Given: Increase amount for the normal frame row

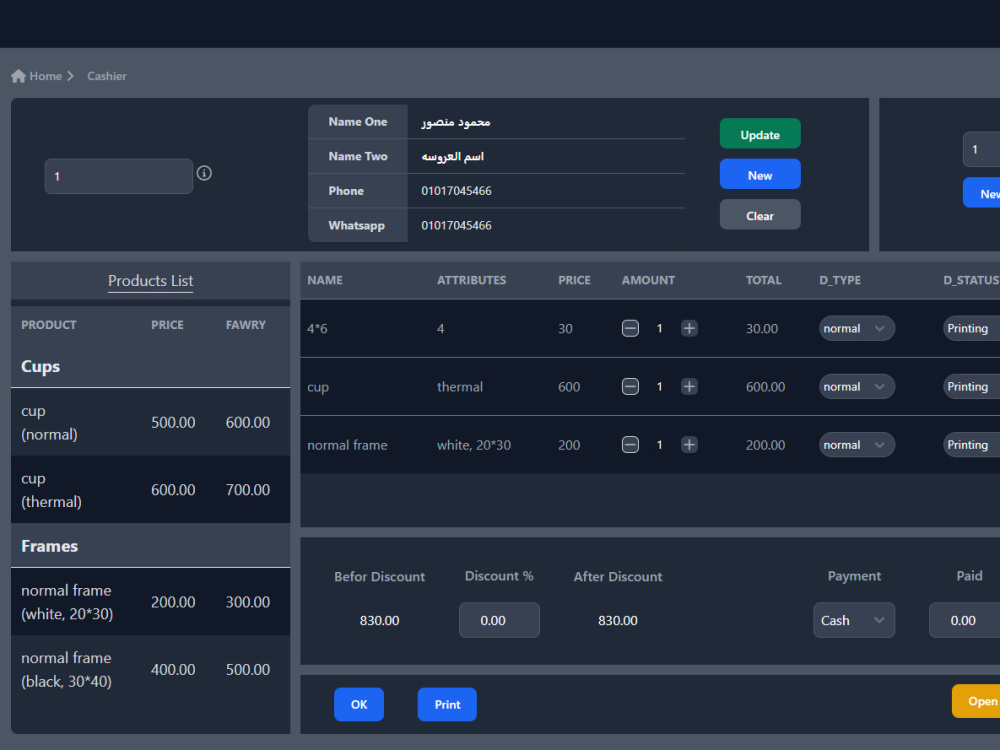Looking at the screenshot, I should (689, 445).
